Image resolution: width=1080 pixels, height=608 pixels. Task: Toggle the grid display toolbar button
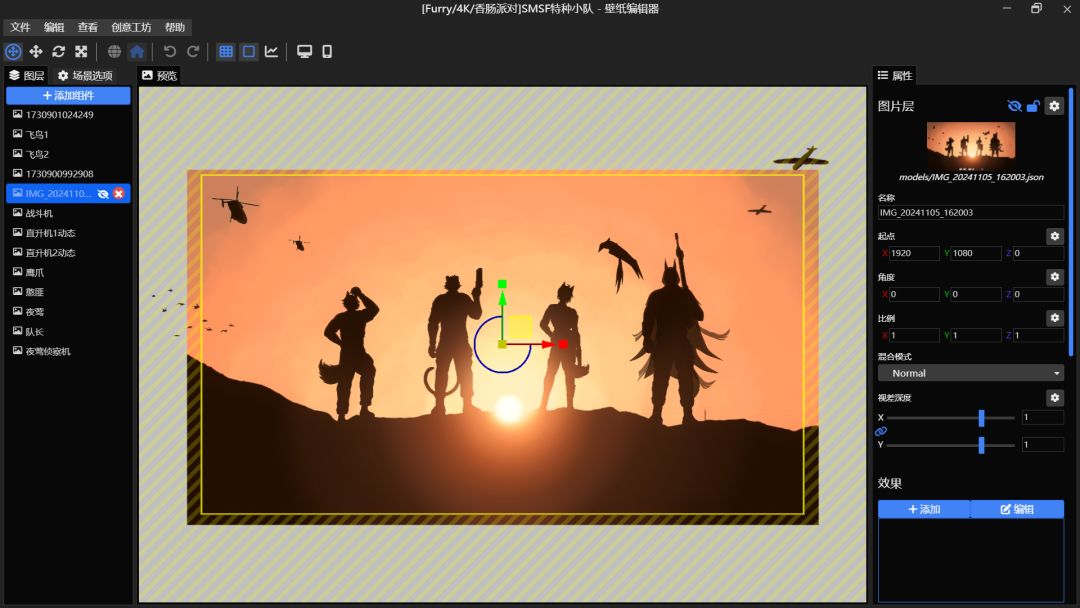[226, 51]
